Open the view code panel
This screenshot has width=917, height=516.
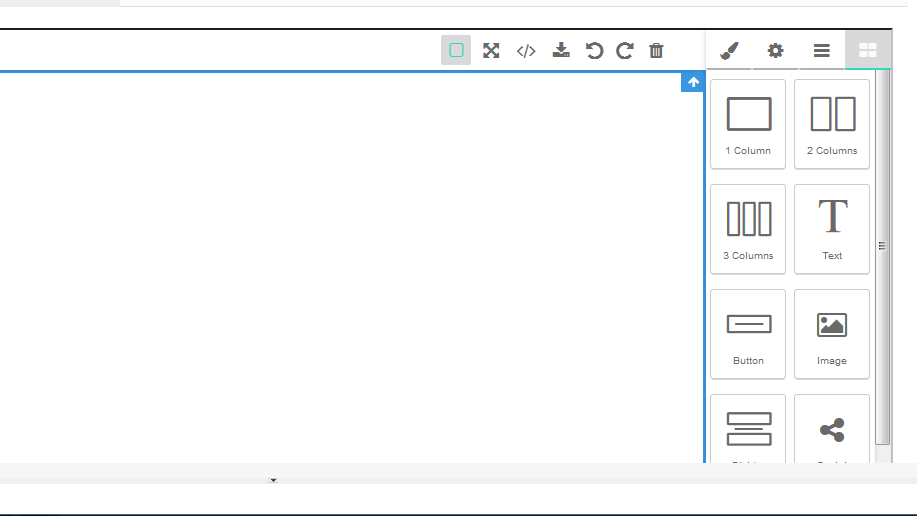(x=526, y=51)
